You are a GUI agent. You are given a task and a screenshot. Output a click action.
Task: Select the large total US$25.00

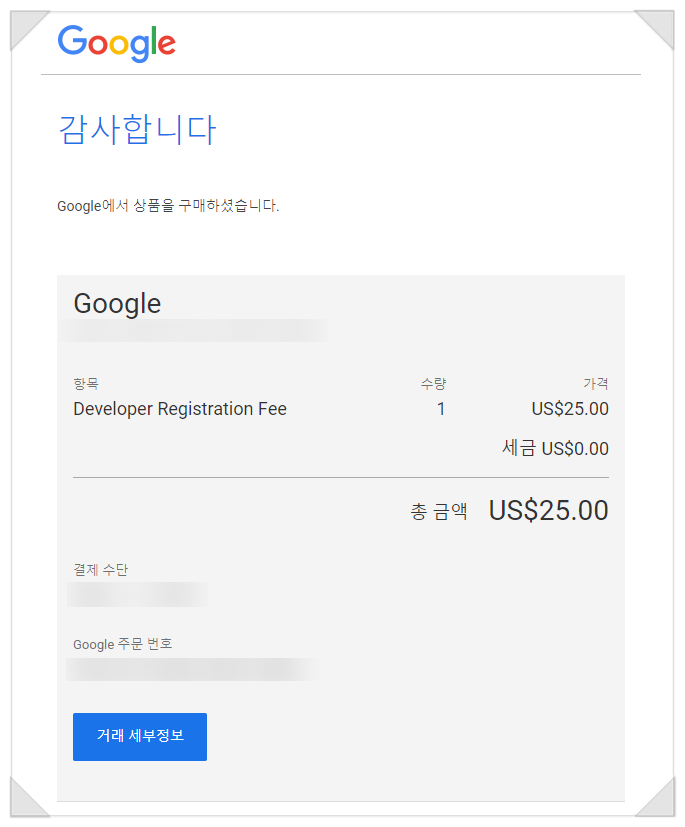pos(548,511)
